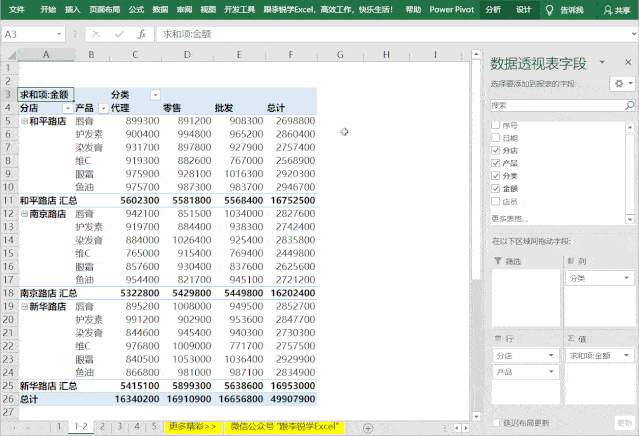
Task: Open the 分类 column filter dropdown
Action: point(155,94)
